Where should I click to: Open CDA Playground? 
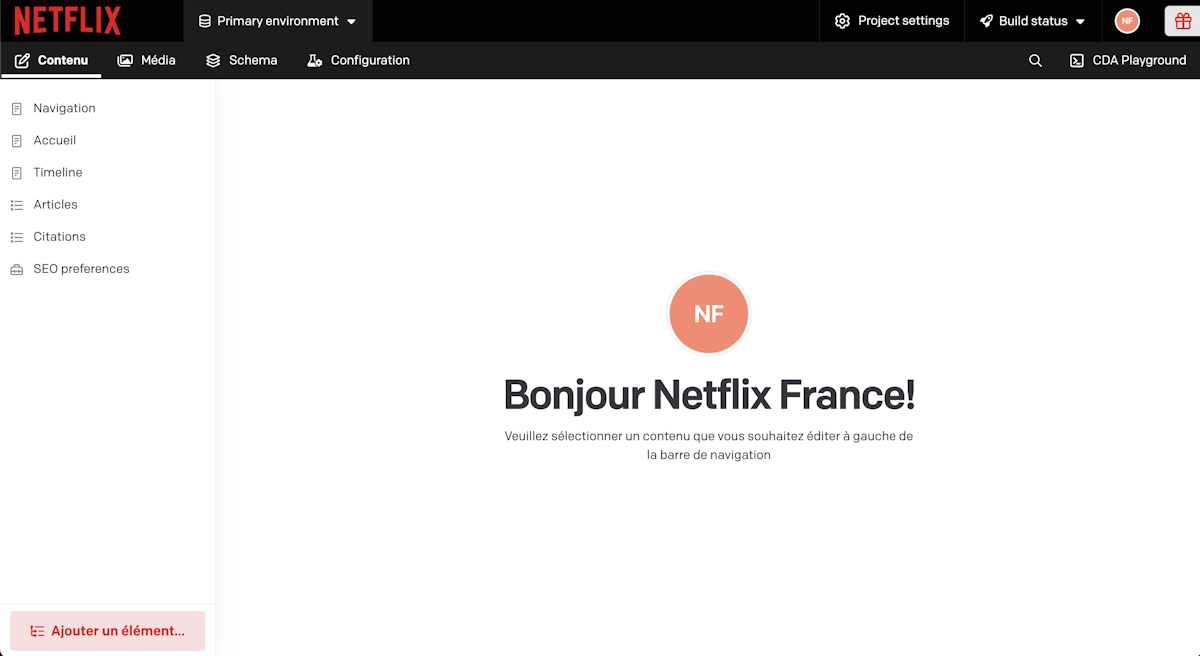click(1127, 60)
